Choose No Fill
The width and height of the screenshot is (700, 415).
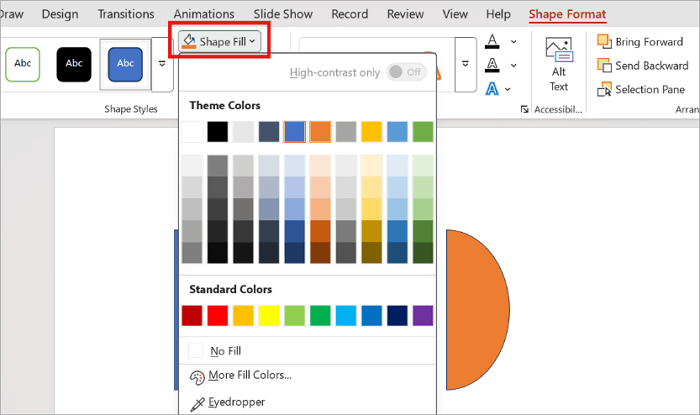(307, 351)
